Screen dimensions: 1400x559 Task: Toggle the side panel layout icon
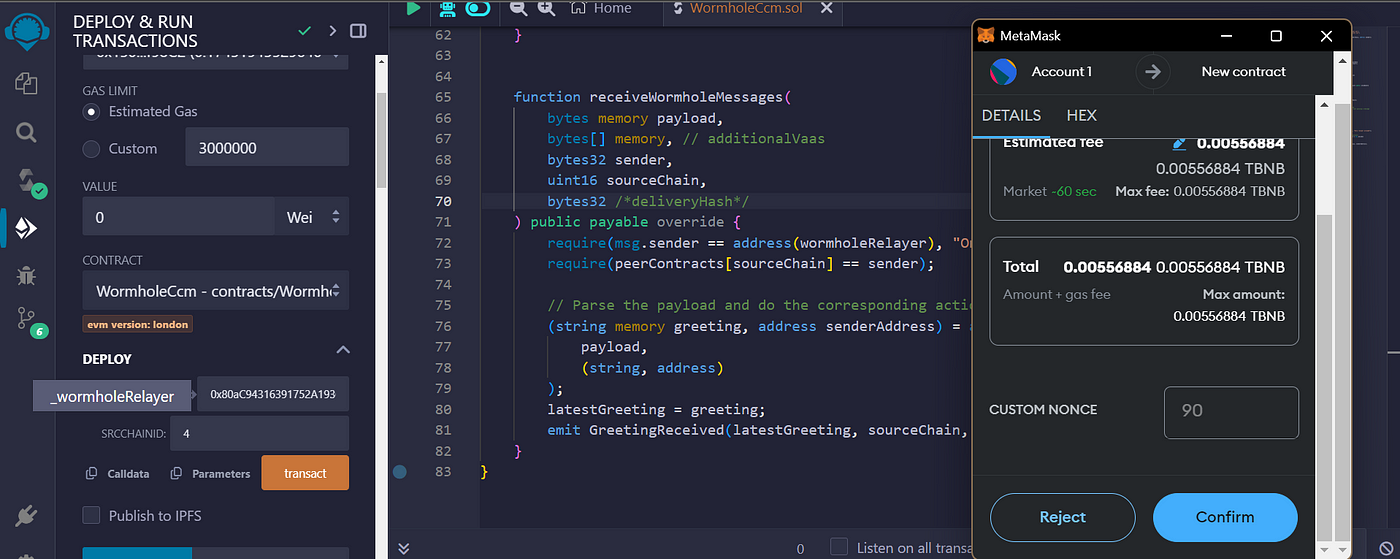coord(358,31)
